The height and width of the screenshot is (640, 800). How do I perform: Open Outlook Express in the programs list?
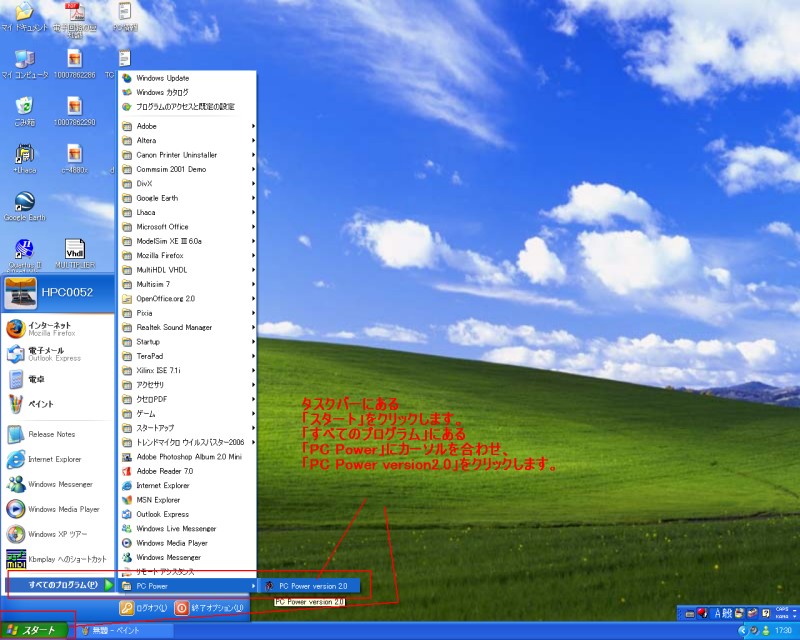(187, 514)
